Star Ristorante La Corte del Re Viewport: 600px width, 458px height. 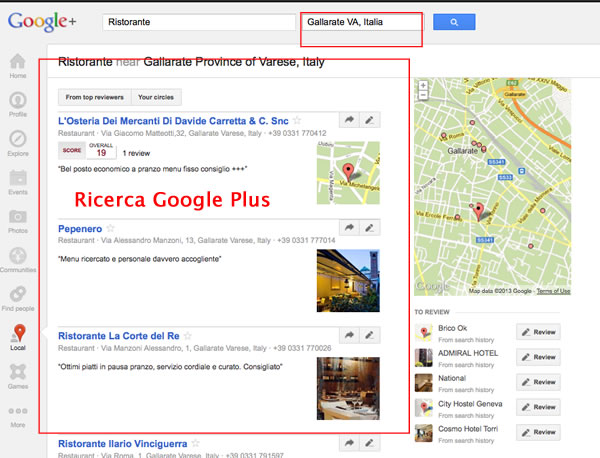[188, 336]
